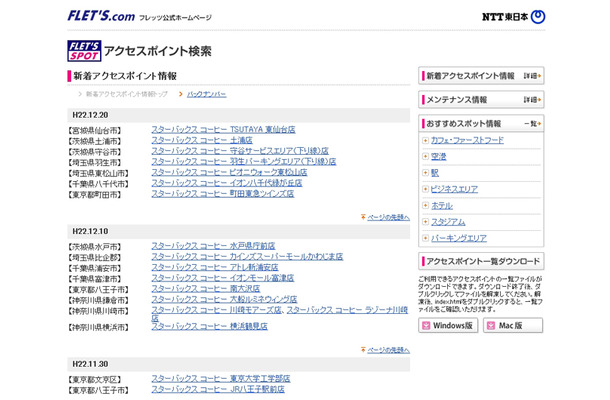Open パーキングエリア spot link
The image size is (610, 400).
(459, 238)
